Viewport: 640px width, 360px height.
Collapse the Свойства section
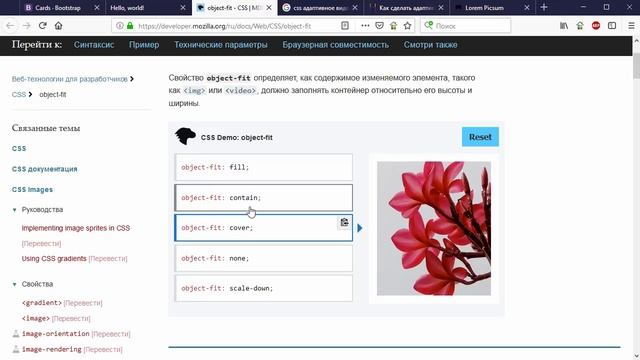(15, 284)
